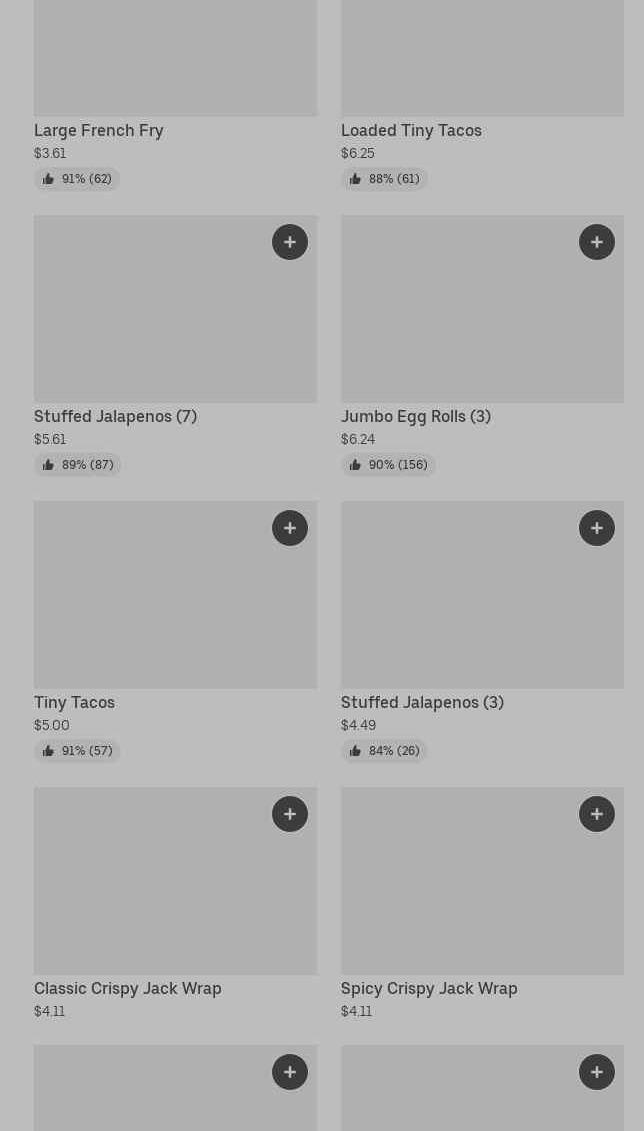Add Stuffed Jalapenos (3) to order

[597, 528]
